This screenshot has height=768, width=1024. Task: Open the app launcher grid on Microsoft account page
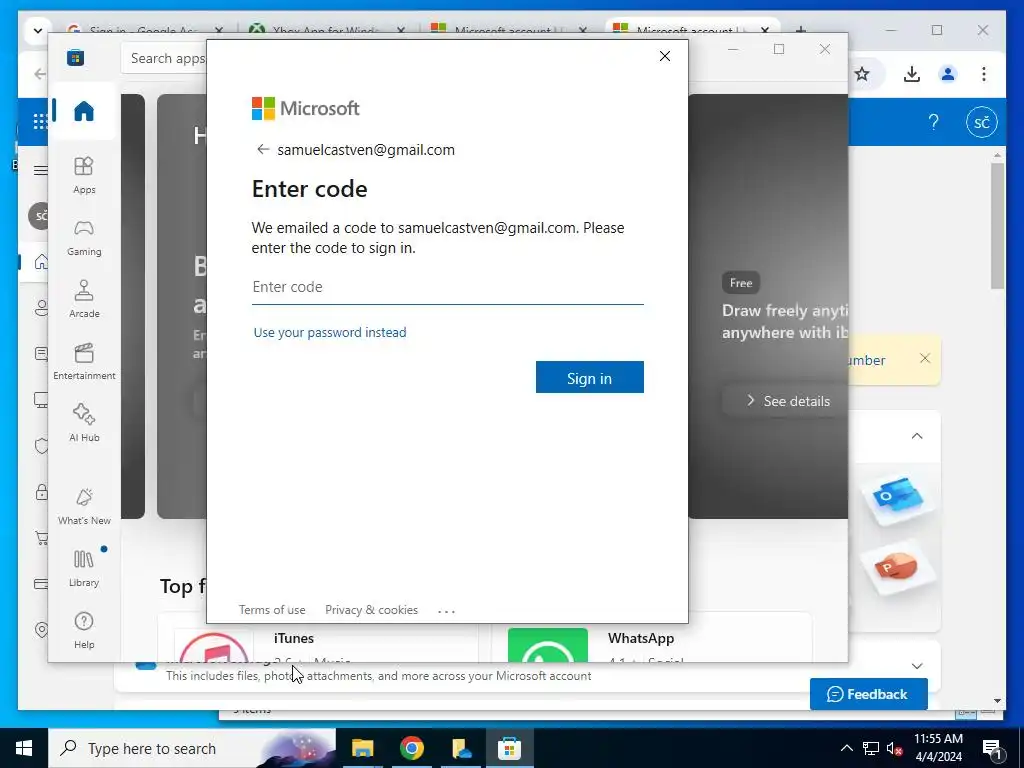pyautogui.click(x=40, y=121)
